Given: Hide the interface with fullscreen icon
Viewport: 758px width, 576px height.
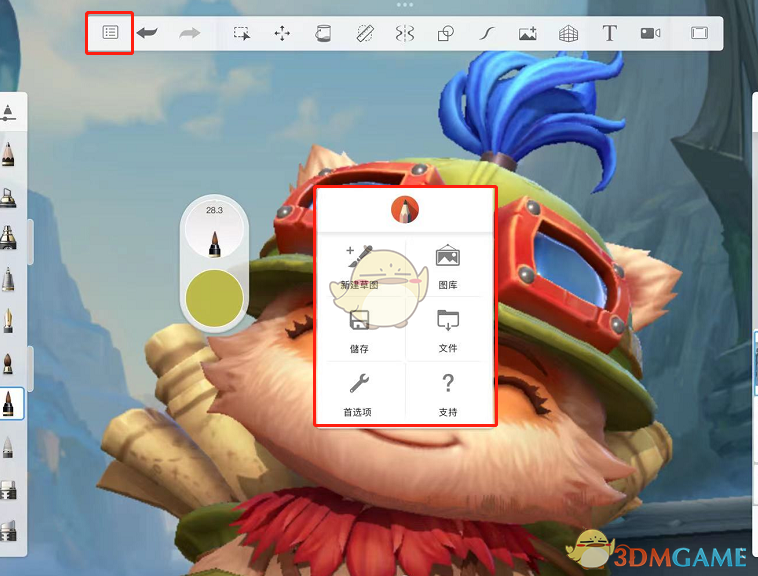Looking at the screenshot, I should tap(700, 33).
